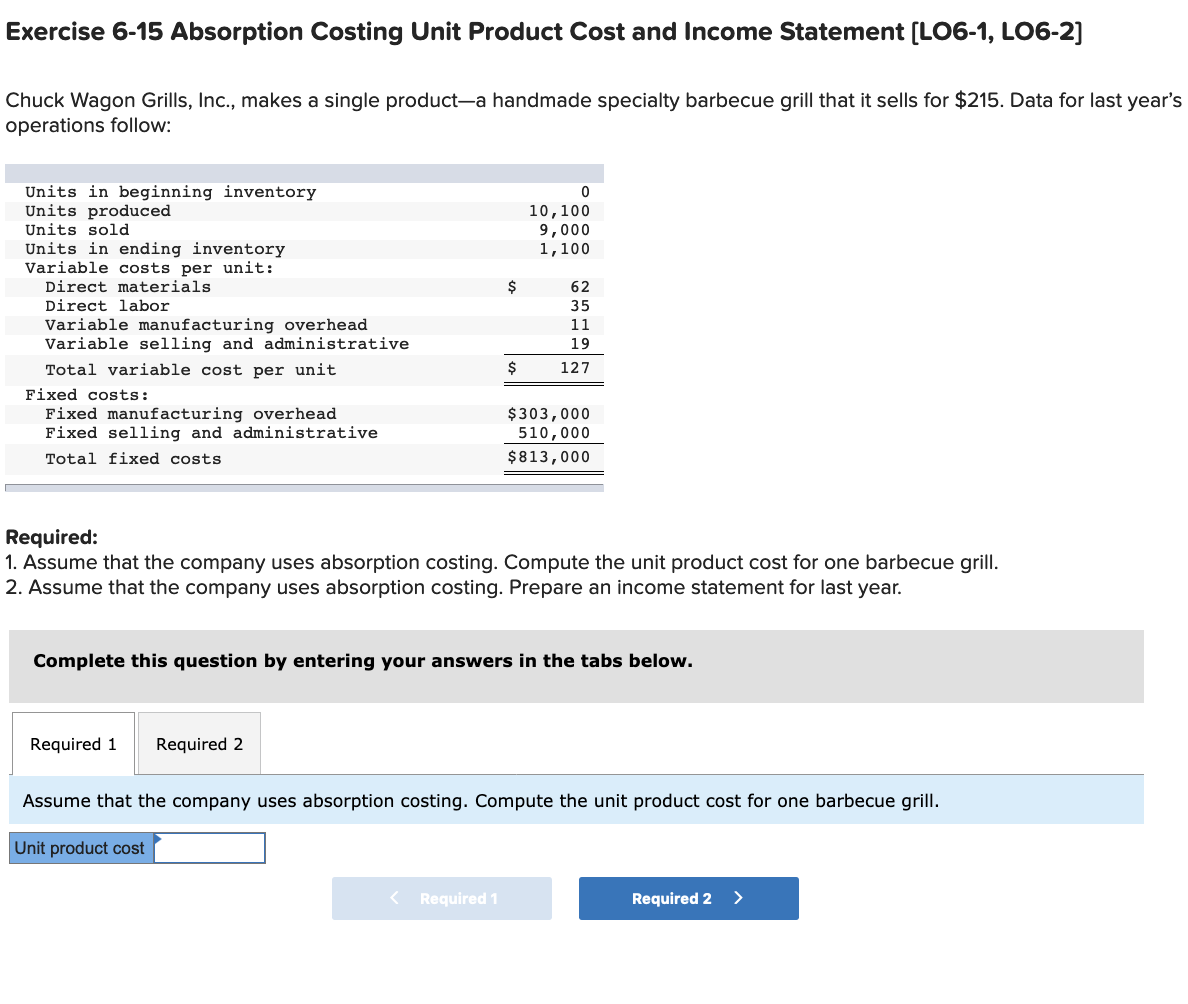Click inside the Unit product cost input field
The image size is (1188, 1004).
[x=212, y=847]
